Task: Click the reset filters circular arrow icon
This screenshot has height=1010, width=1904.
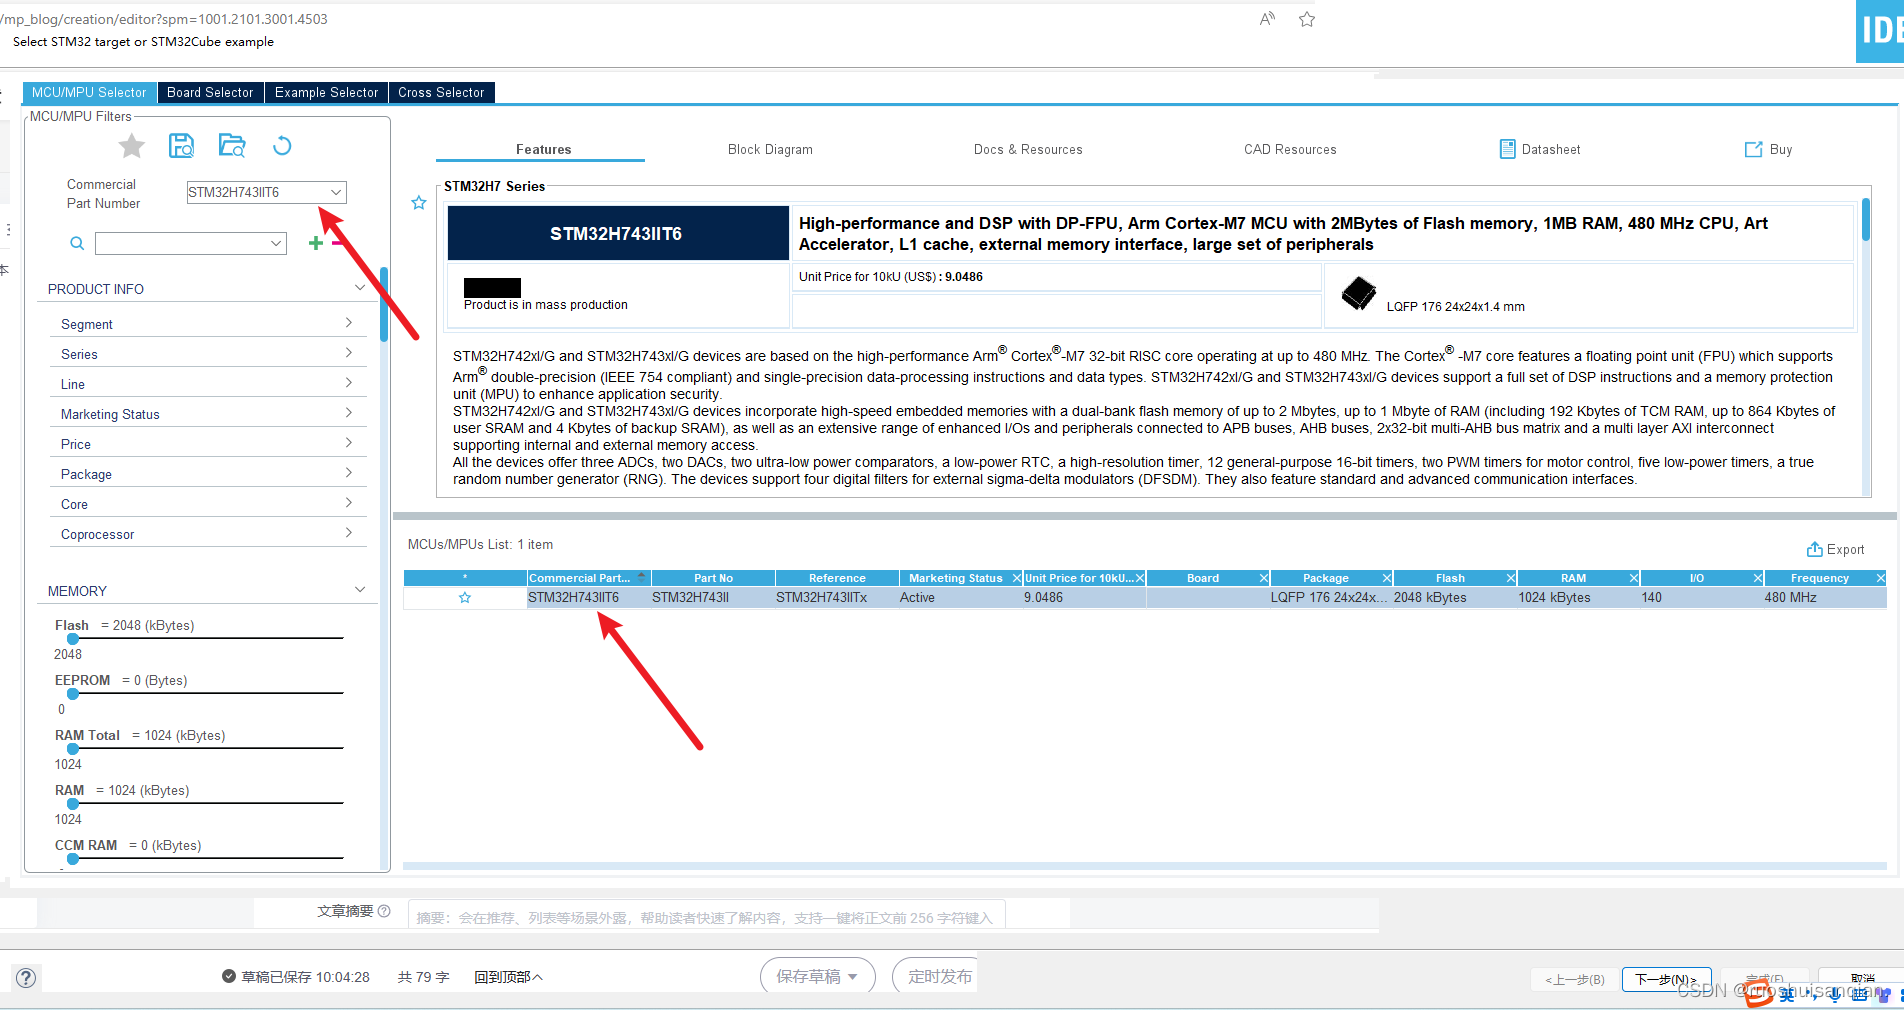Action: tap(282, 146)
